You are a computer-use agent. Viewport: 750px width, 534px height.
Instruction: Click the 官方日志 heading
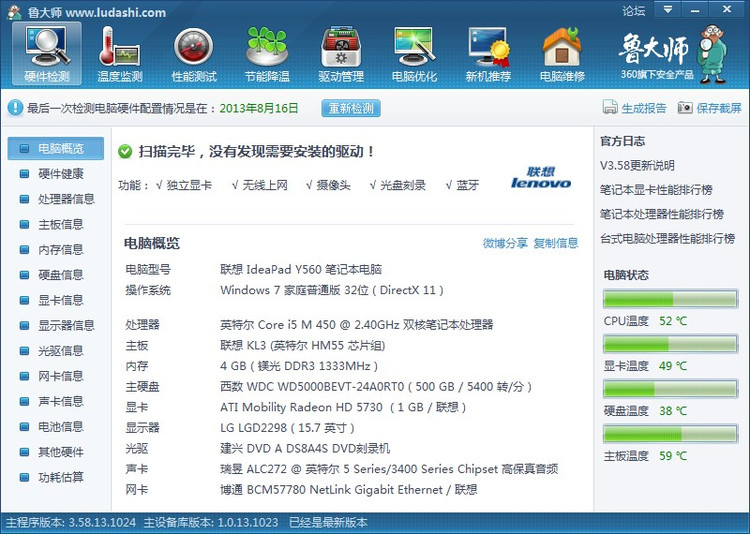[x=622, y=141]
